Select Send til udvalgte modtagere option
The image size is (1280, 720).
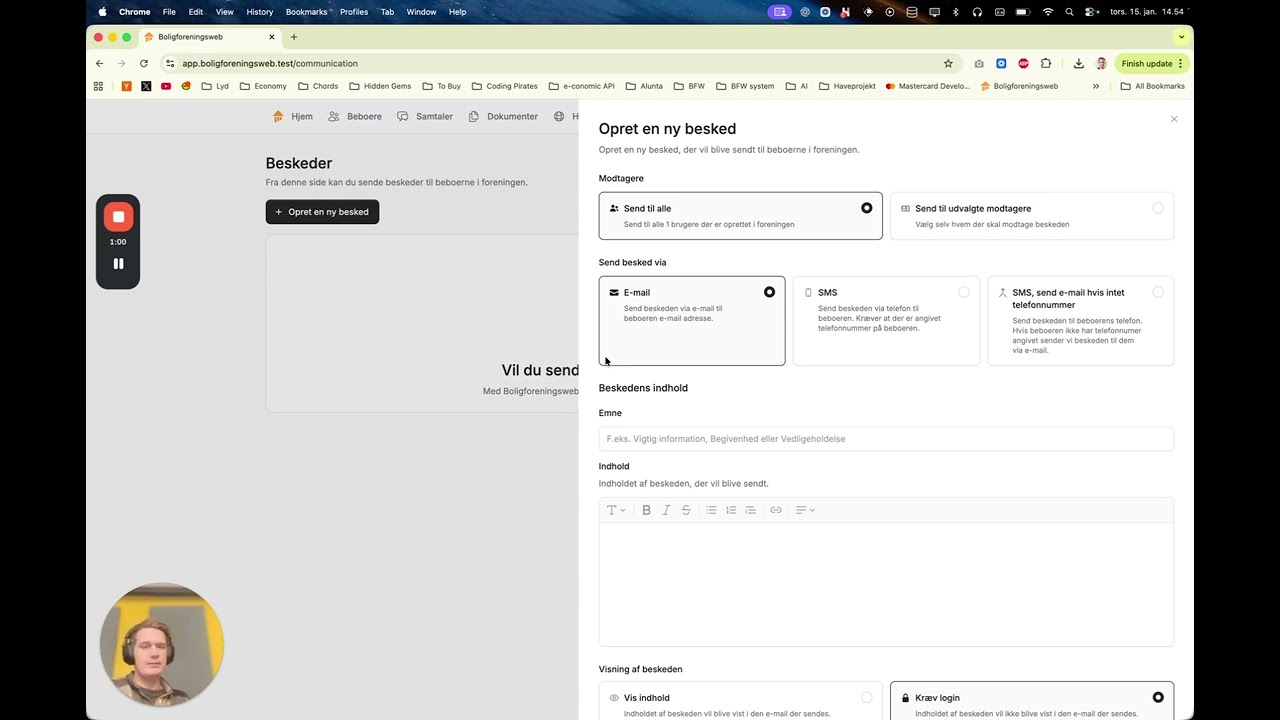[1032, 216]
